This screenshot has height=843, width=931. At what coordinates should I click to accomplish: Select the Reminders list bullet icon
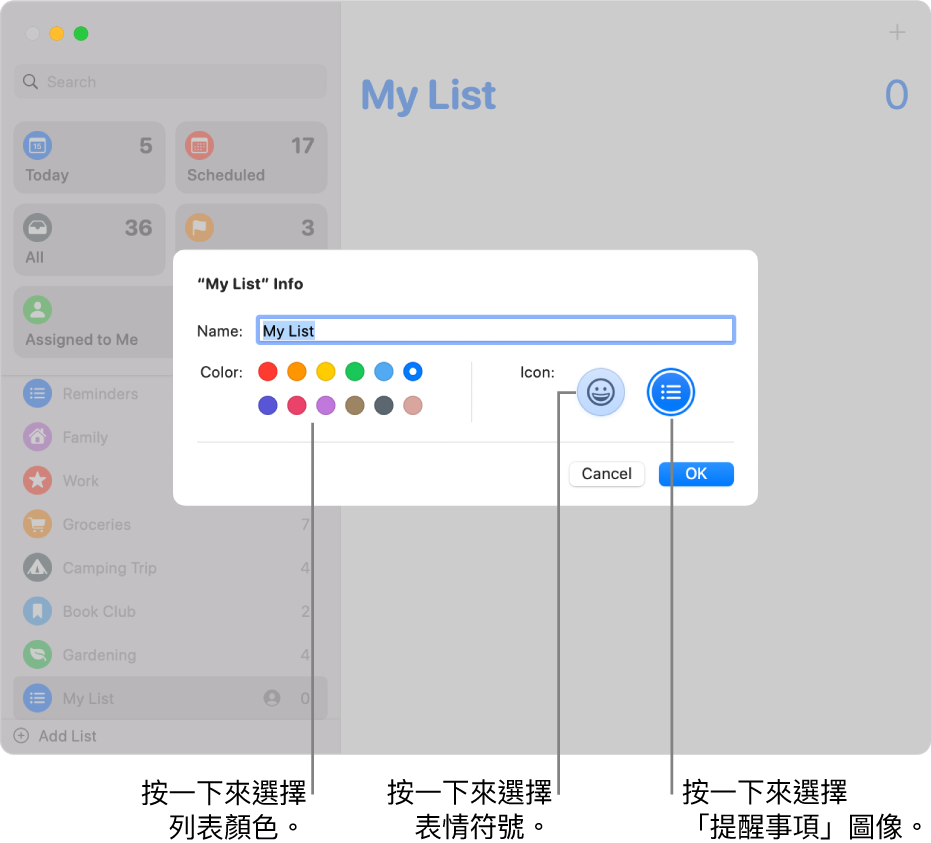point(36,394)
